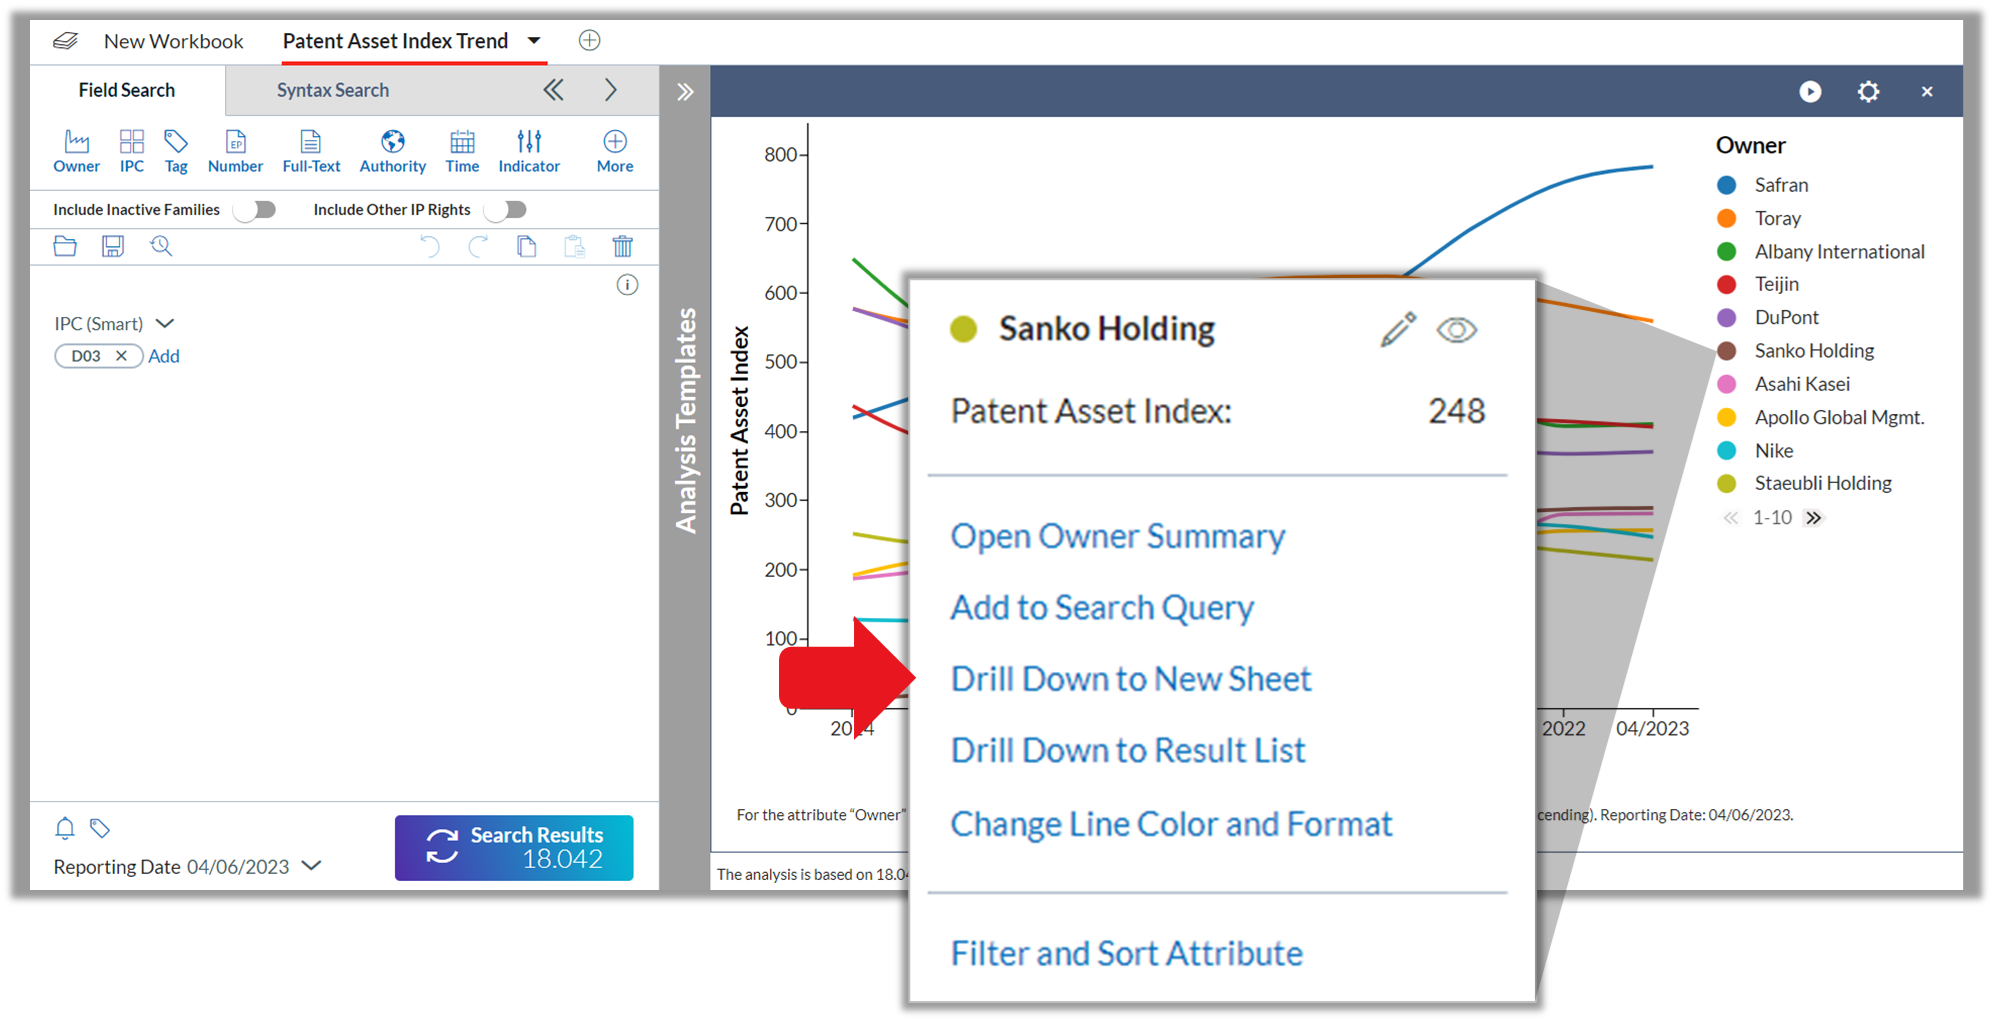Delete the query with trash icon

[622, 246]
